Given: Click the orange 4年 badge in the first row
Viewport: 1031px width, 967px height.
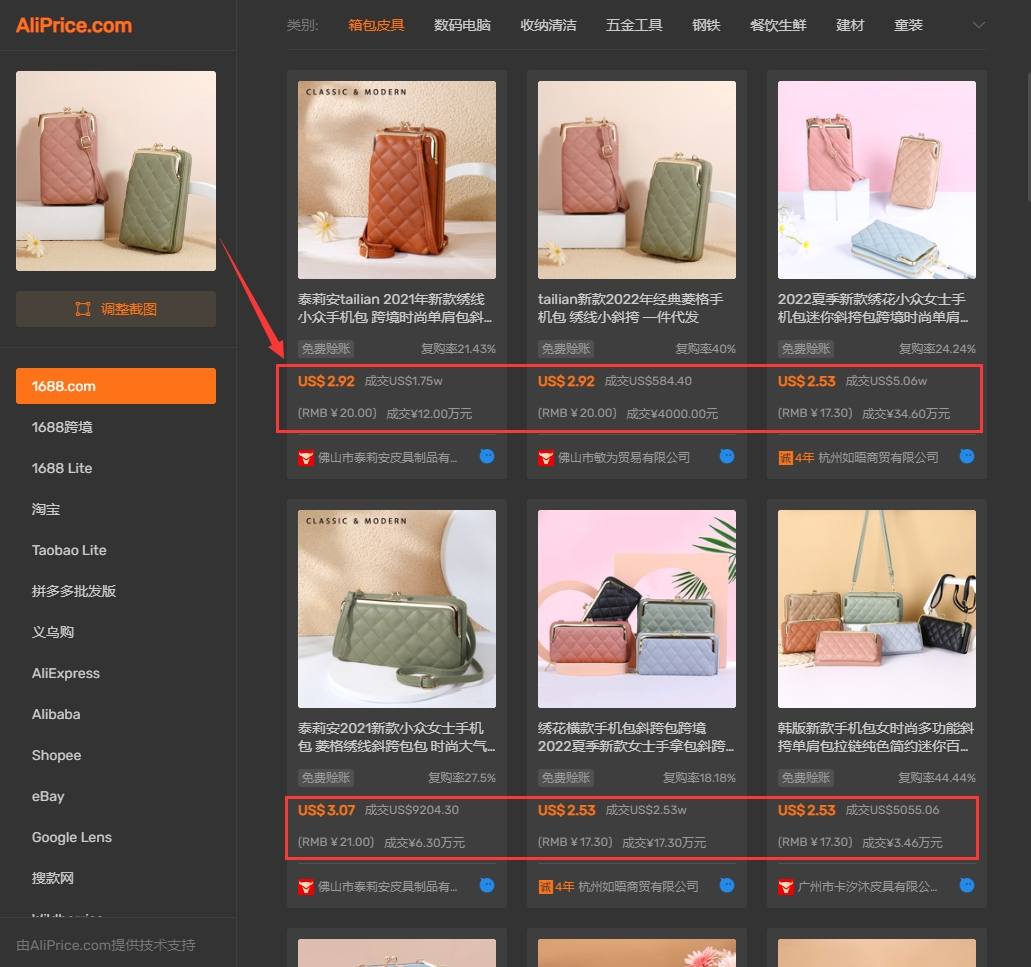Looking at the screenshot, I should pyautogui.click(x=796, y=458).
